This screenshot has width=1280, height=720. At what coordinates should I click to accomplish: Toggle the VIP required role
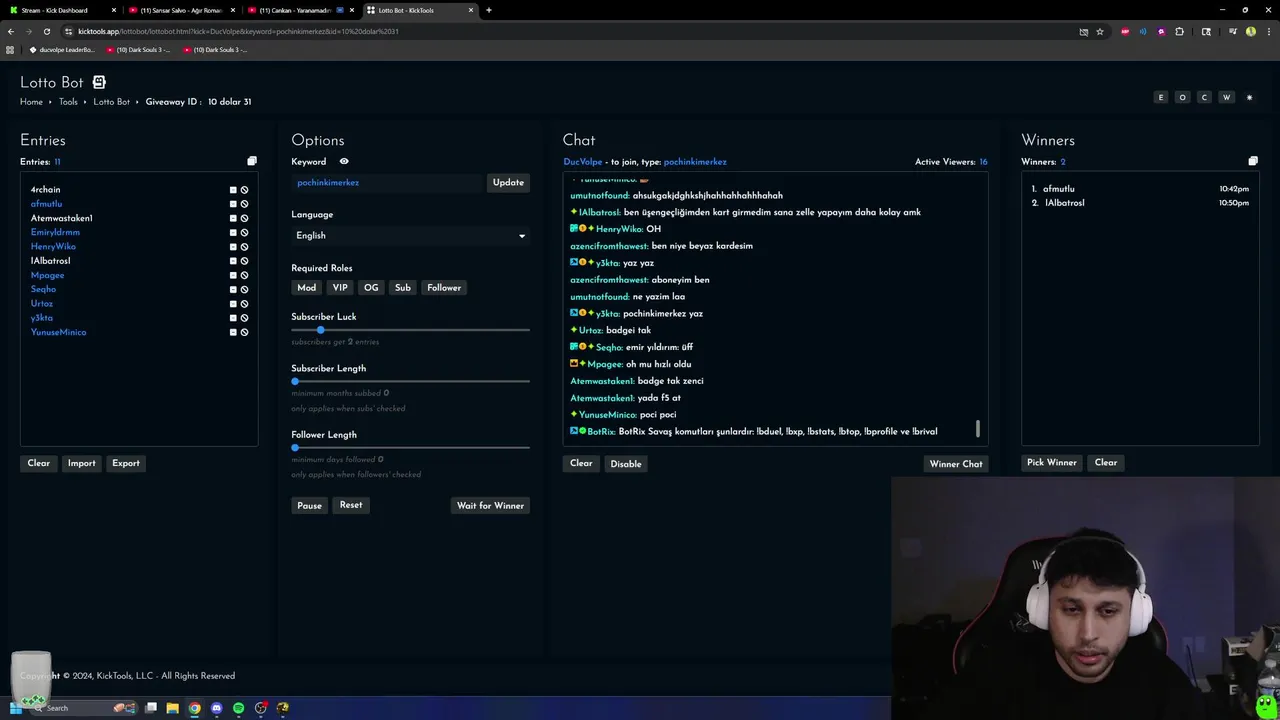point(340,287)
